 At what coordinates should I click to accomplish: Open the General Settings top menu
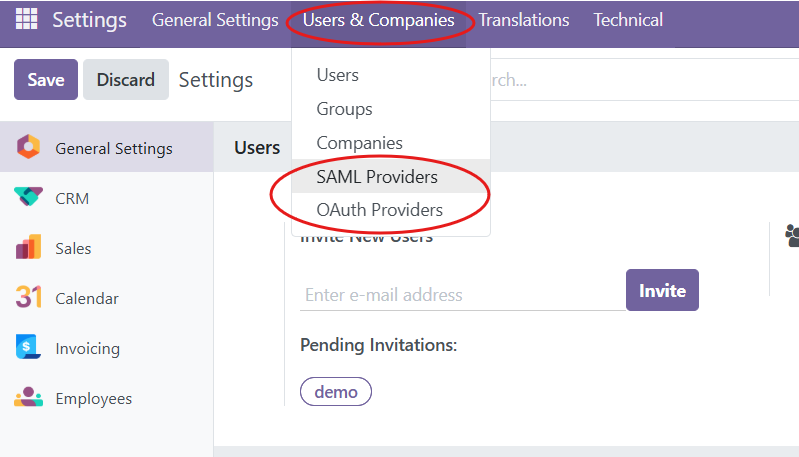[x=215, y=20]
